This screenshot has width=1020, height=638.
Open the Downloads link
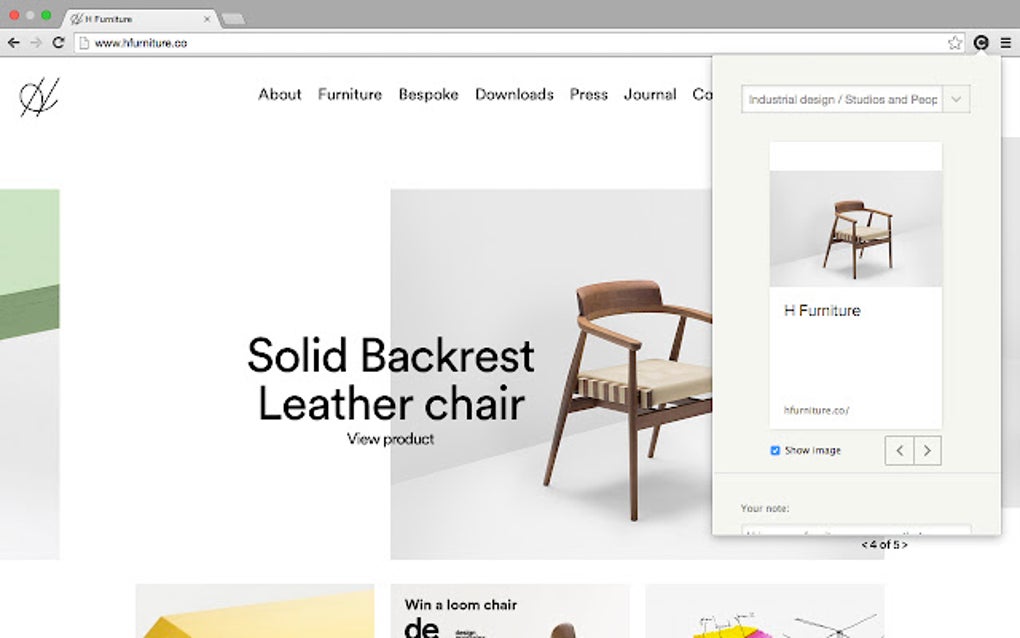coord(514,94)
